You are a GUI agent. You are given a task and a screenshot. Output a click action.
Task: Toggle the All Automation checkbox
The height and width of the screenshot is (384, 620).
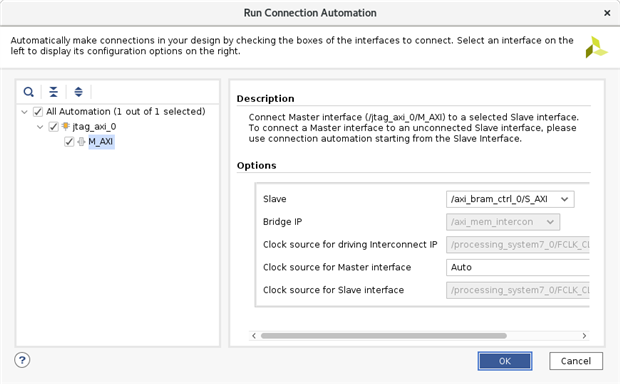pos(38,112)
